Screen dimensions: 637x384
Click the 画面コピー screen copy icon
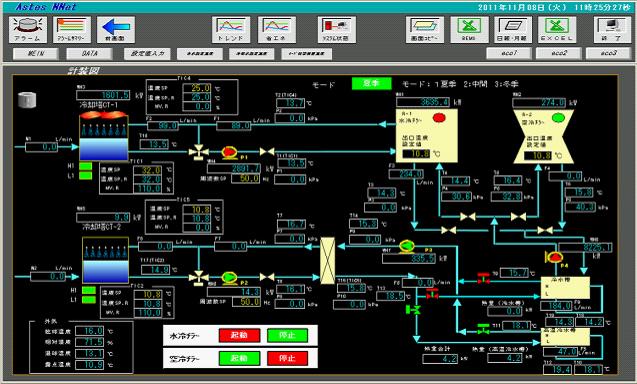pyautogui.click(x=425, y=30)
